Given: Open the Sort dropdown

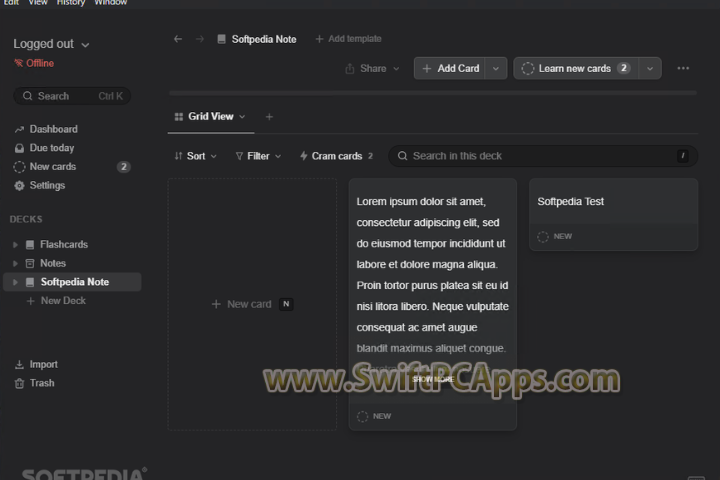Looking at the screenshot, I should point(196,156).
